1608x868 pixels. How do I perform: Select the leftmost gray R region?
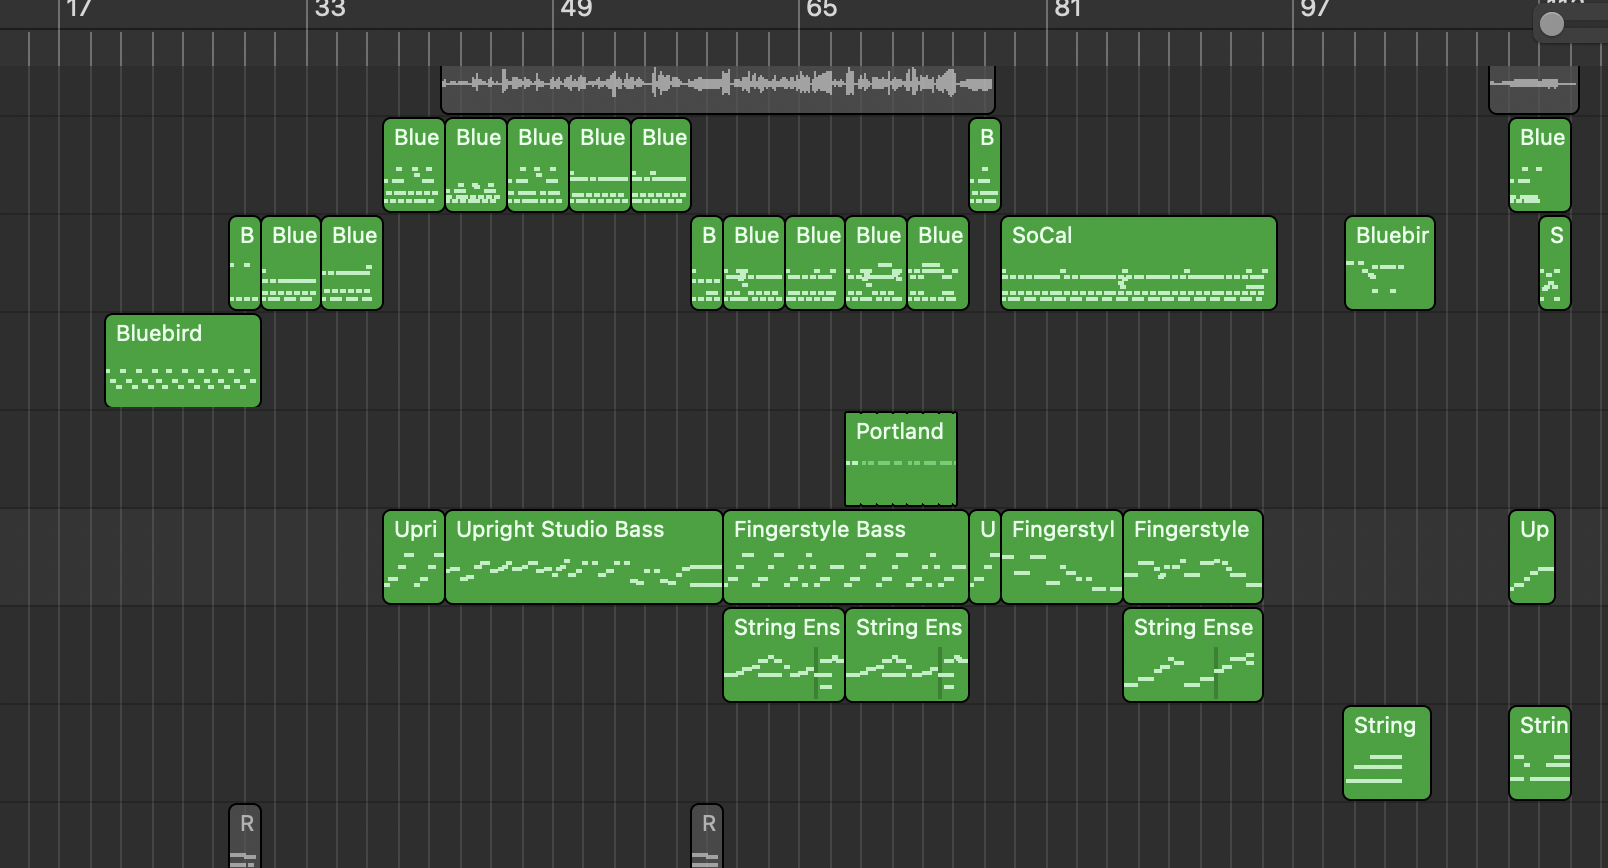pyautogui.click(x=245, y=836)
